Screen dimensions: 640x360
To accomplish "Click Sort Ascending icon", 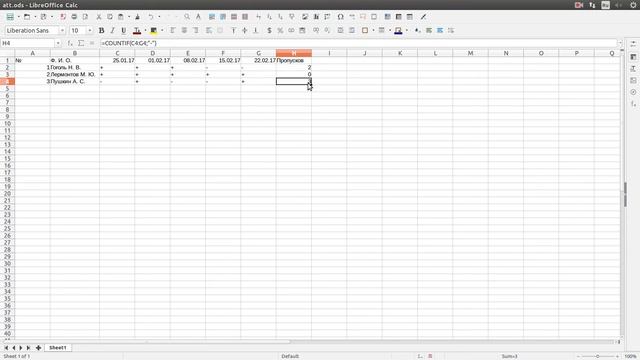I will (269, 17).
